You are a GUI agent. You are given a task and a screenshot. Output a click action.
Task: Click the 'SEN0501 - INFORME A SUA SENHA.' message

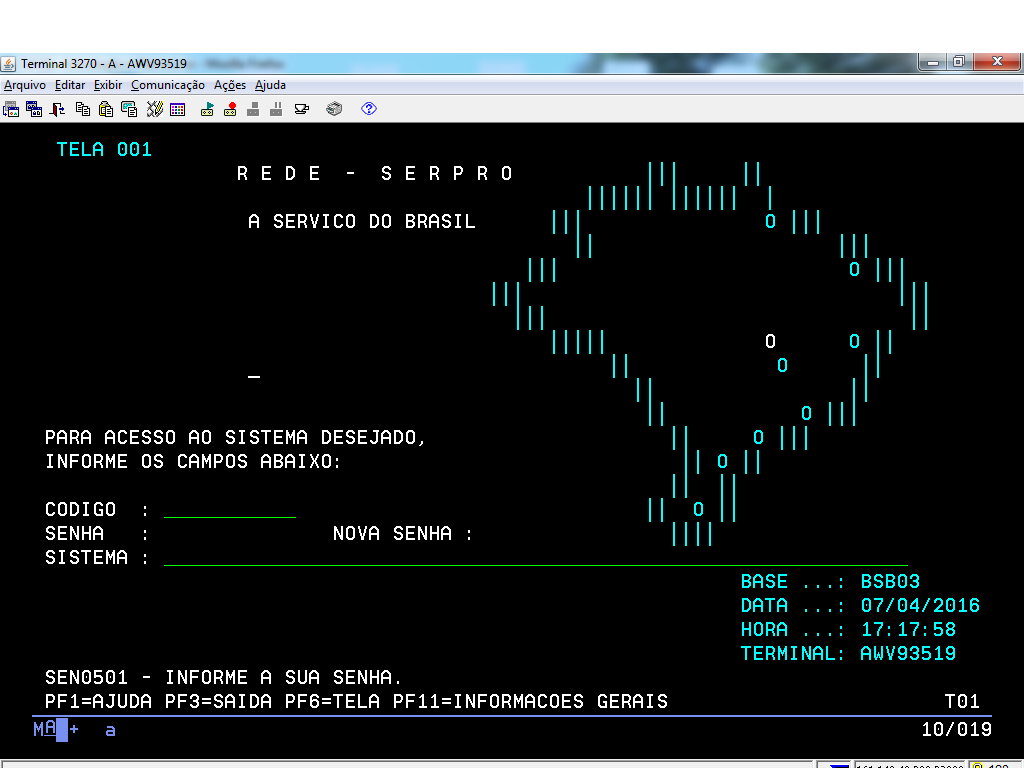(x=223, y=677)
